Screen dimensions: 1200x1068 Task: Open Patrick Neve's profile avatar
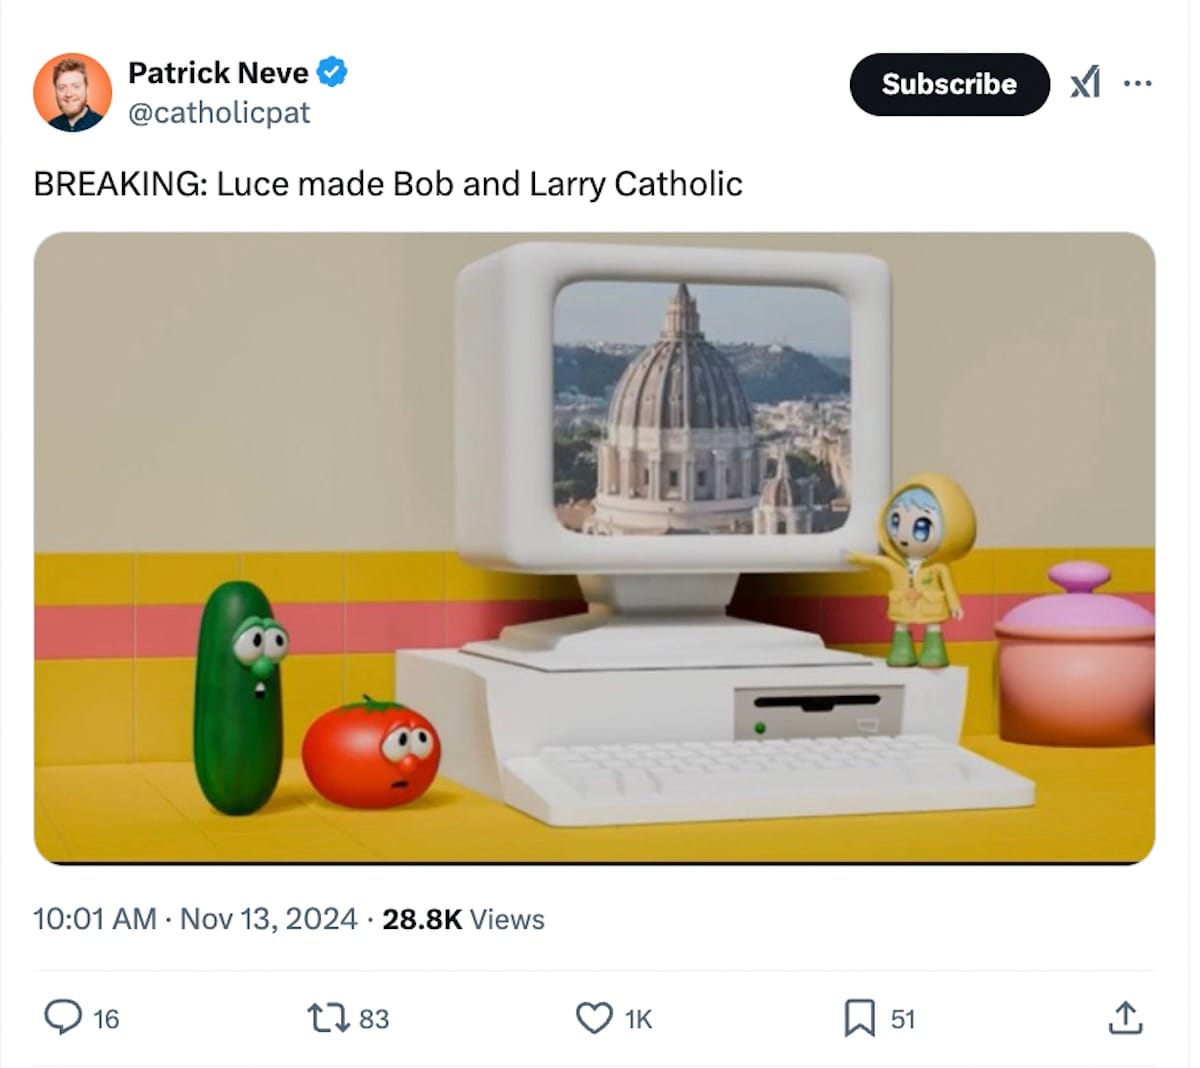coord(72,92)
